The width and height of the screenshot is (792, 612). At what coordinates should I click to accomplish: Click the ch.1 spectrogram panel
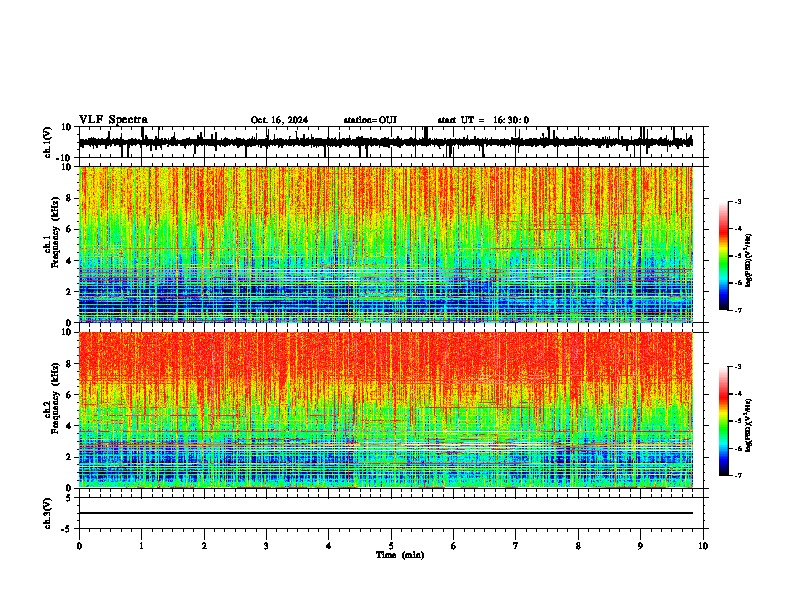(x=386, y=244)
